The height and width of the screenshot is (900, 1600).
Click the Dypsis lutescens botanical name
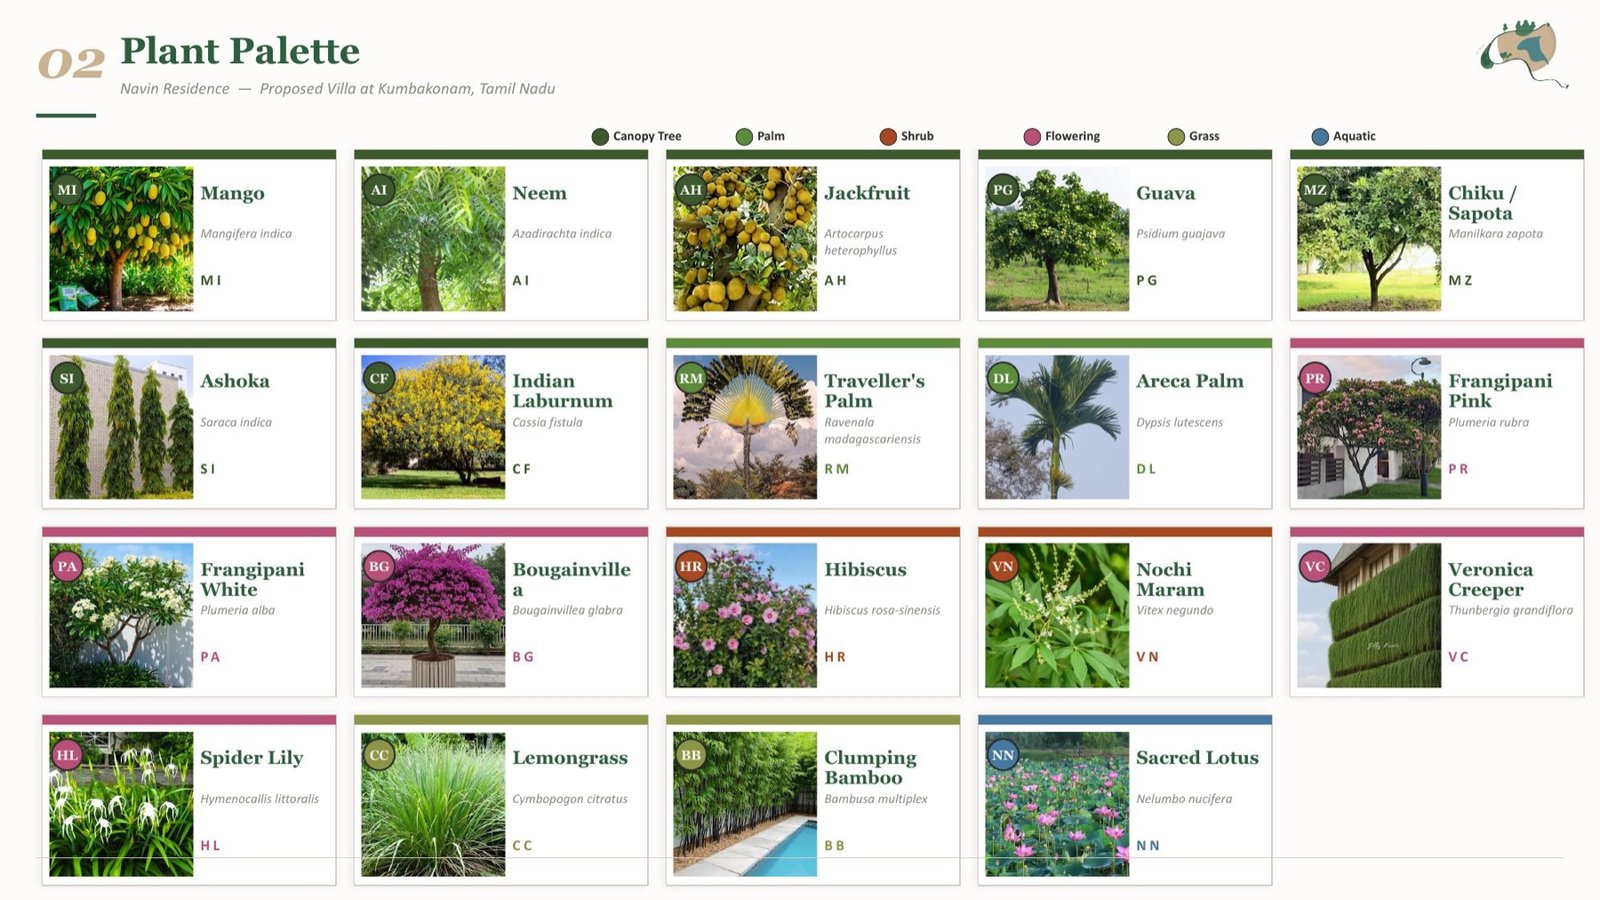[x=1179, y=422]
